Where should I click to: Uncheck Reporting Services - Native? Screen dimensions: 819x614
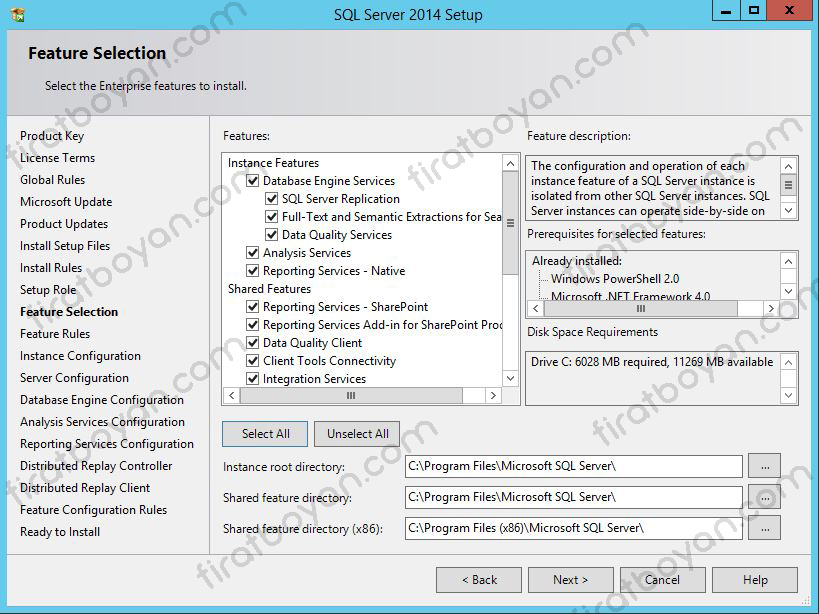[253, 271]
